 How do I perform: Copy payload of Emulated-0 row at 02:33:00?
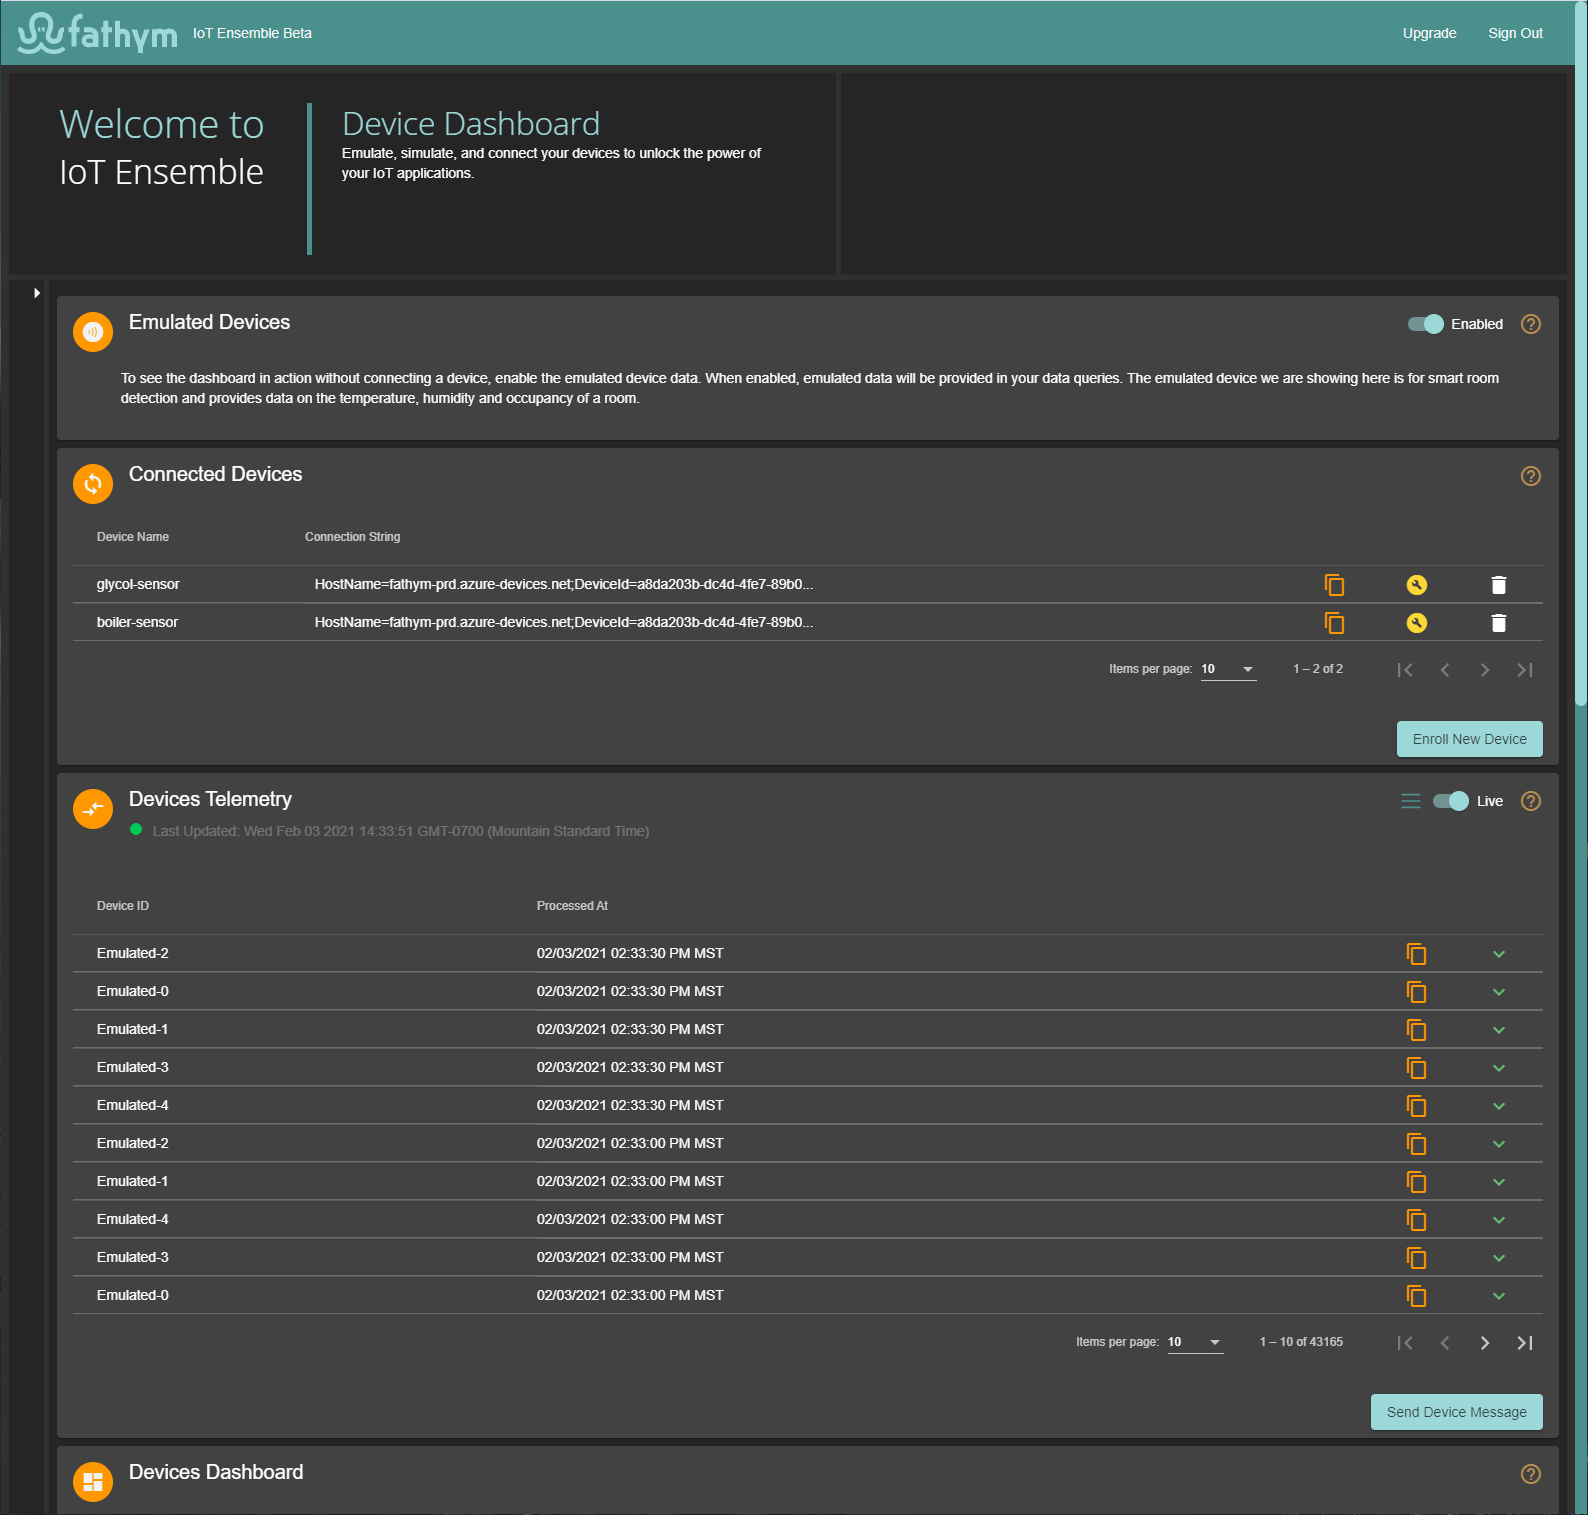tap(1416, 1296)
